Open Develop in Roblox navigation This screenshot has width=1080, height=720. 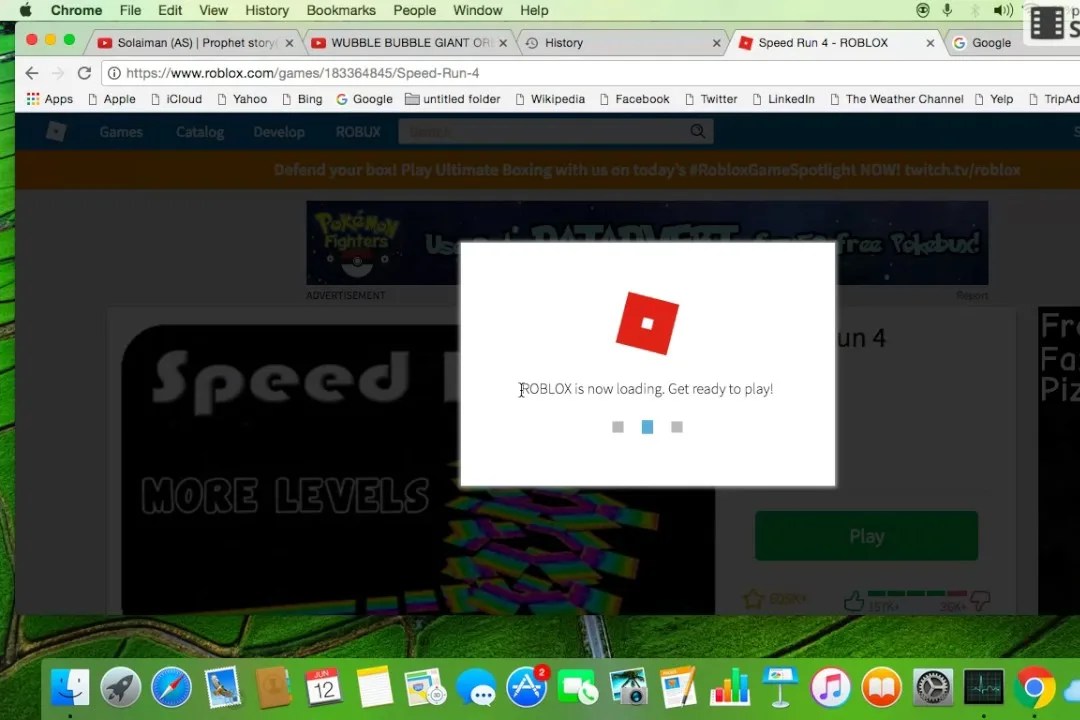[x=279, y=132]
